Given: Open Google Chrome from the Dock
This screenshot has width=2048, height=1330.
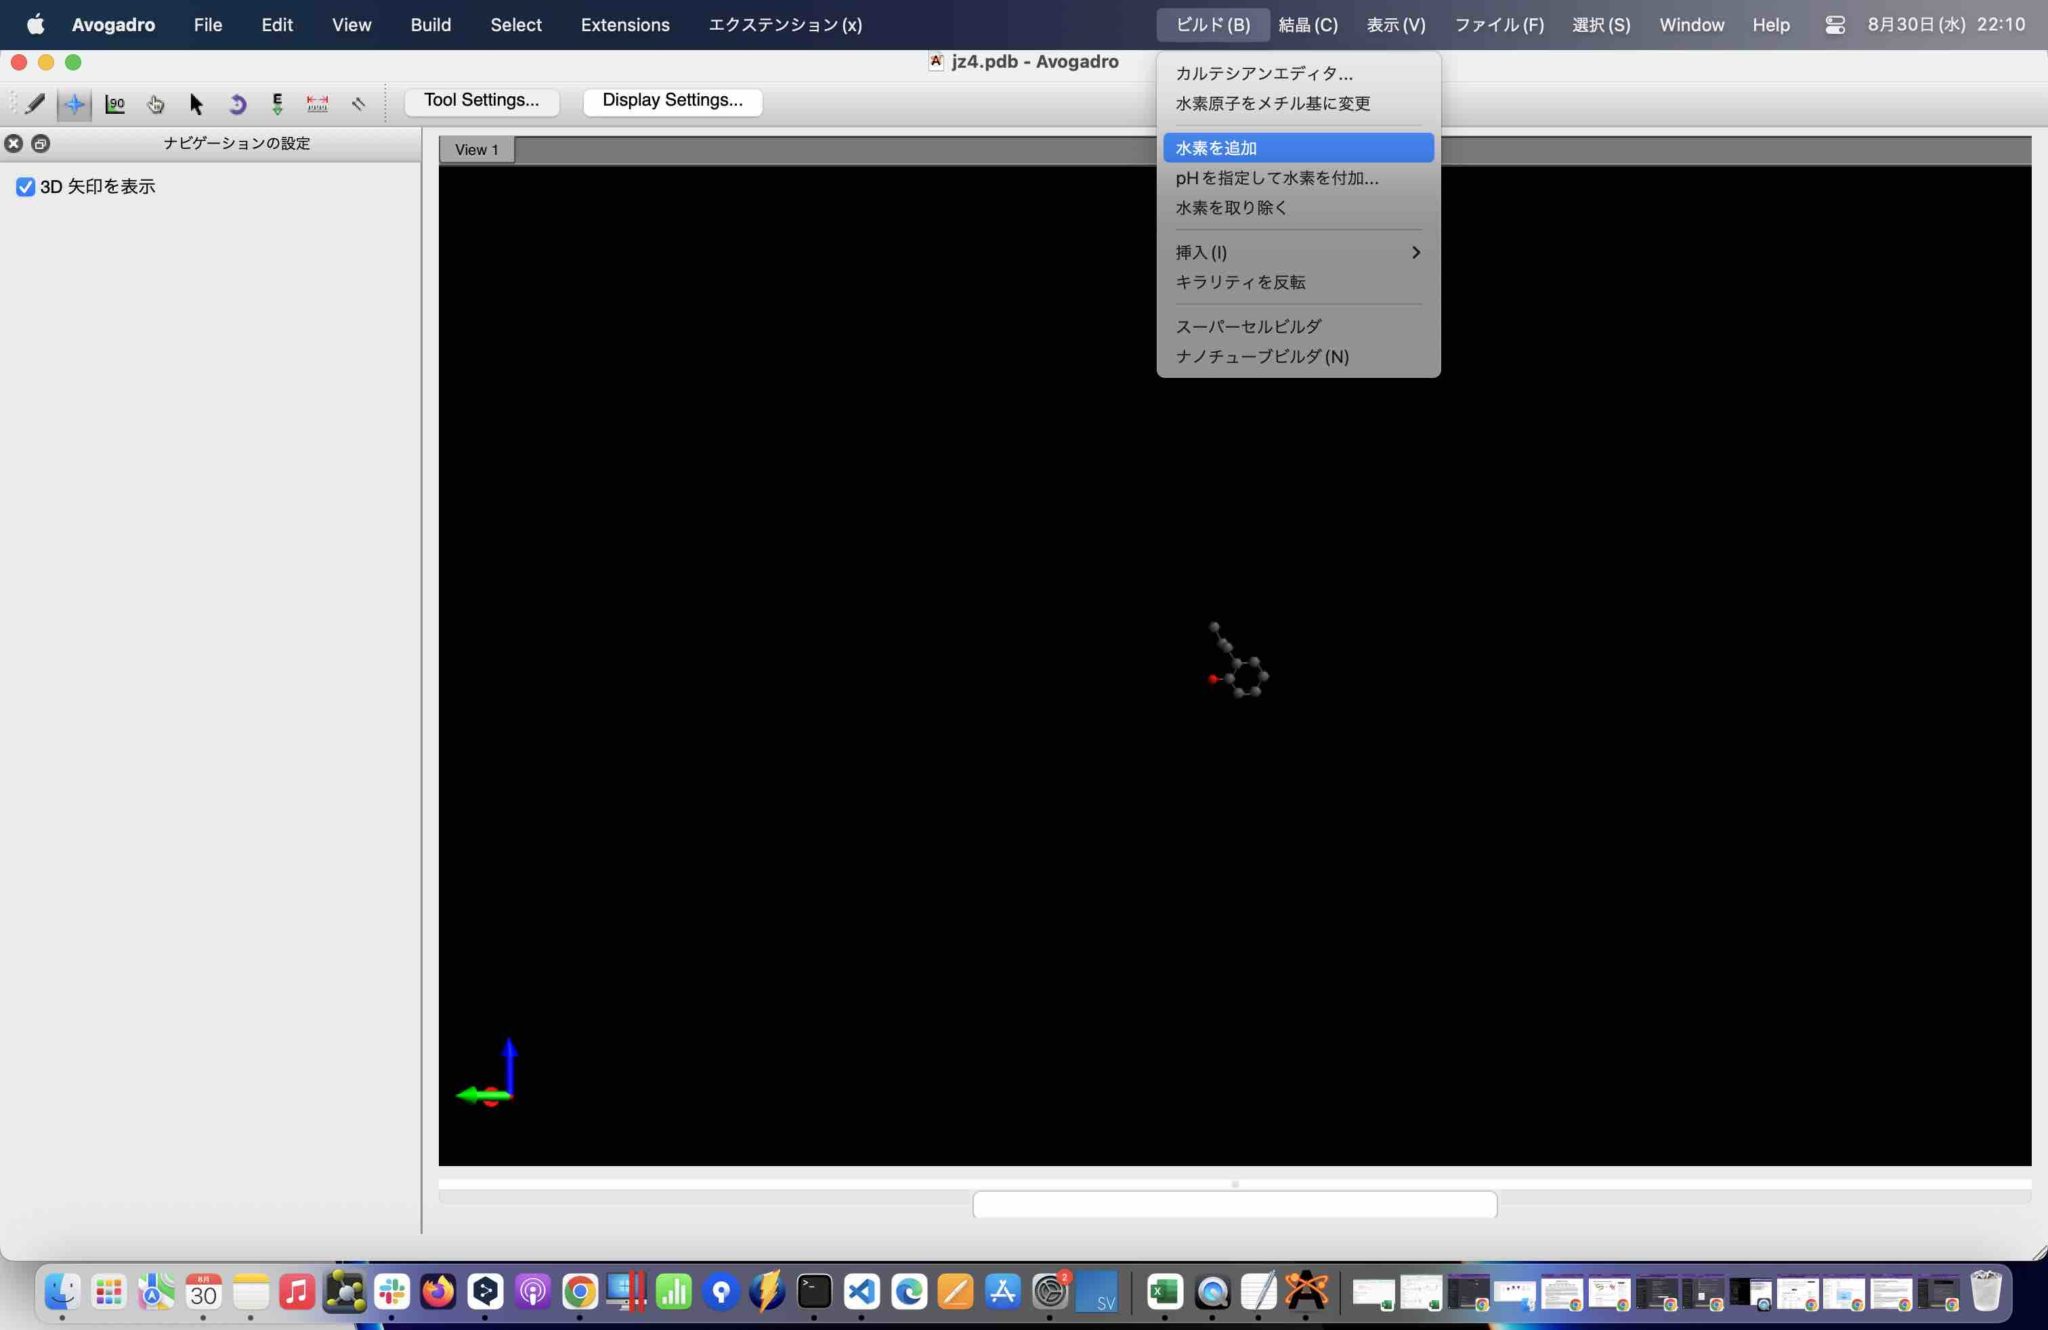Looking at the screenshot, I should point(578,1292).
